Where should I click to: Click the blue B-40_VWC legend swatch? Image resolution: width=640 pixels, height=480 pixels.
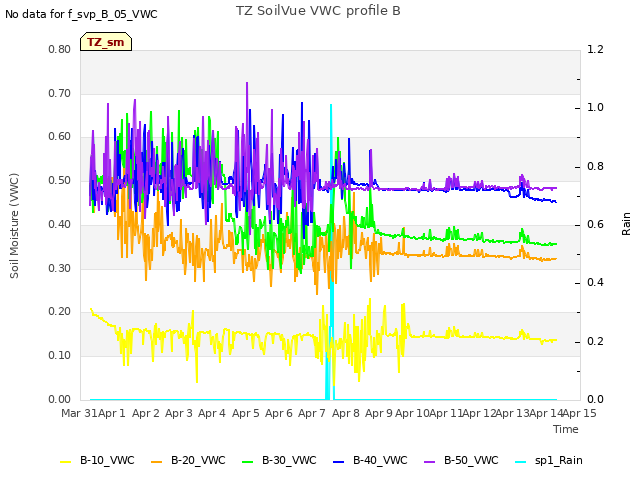(x=339, y=462)
